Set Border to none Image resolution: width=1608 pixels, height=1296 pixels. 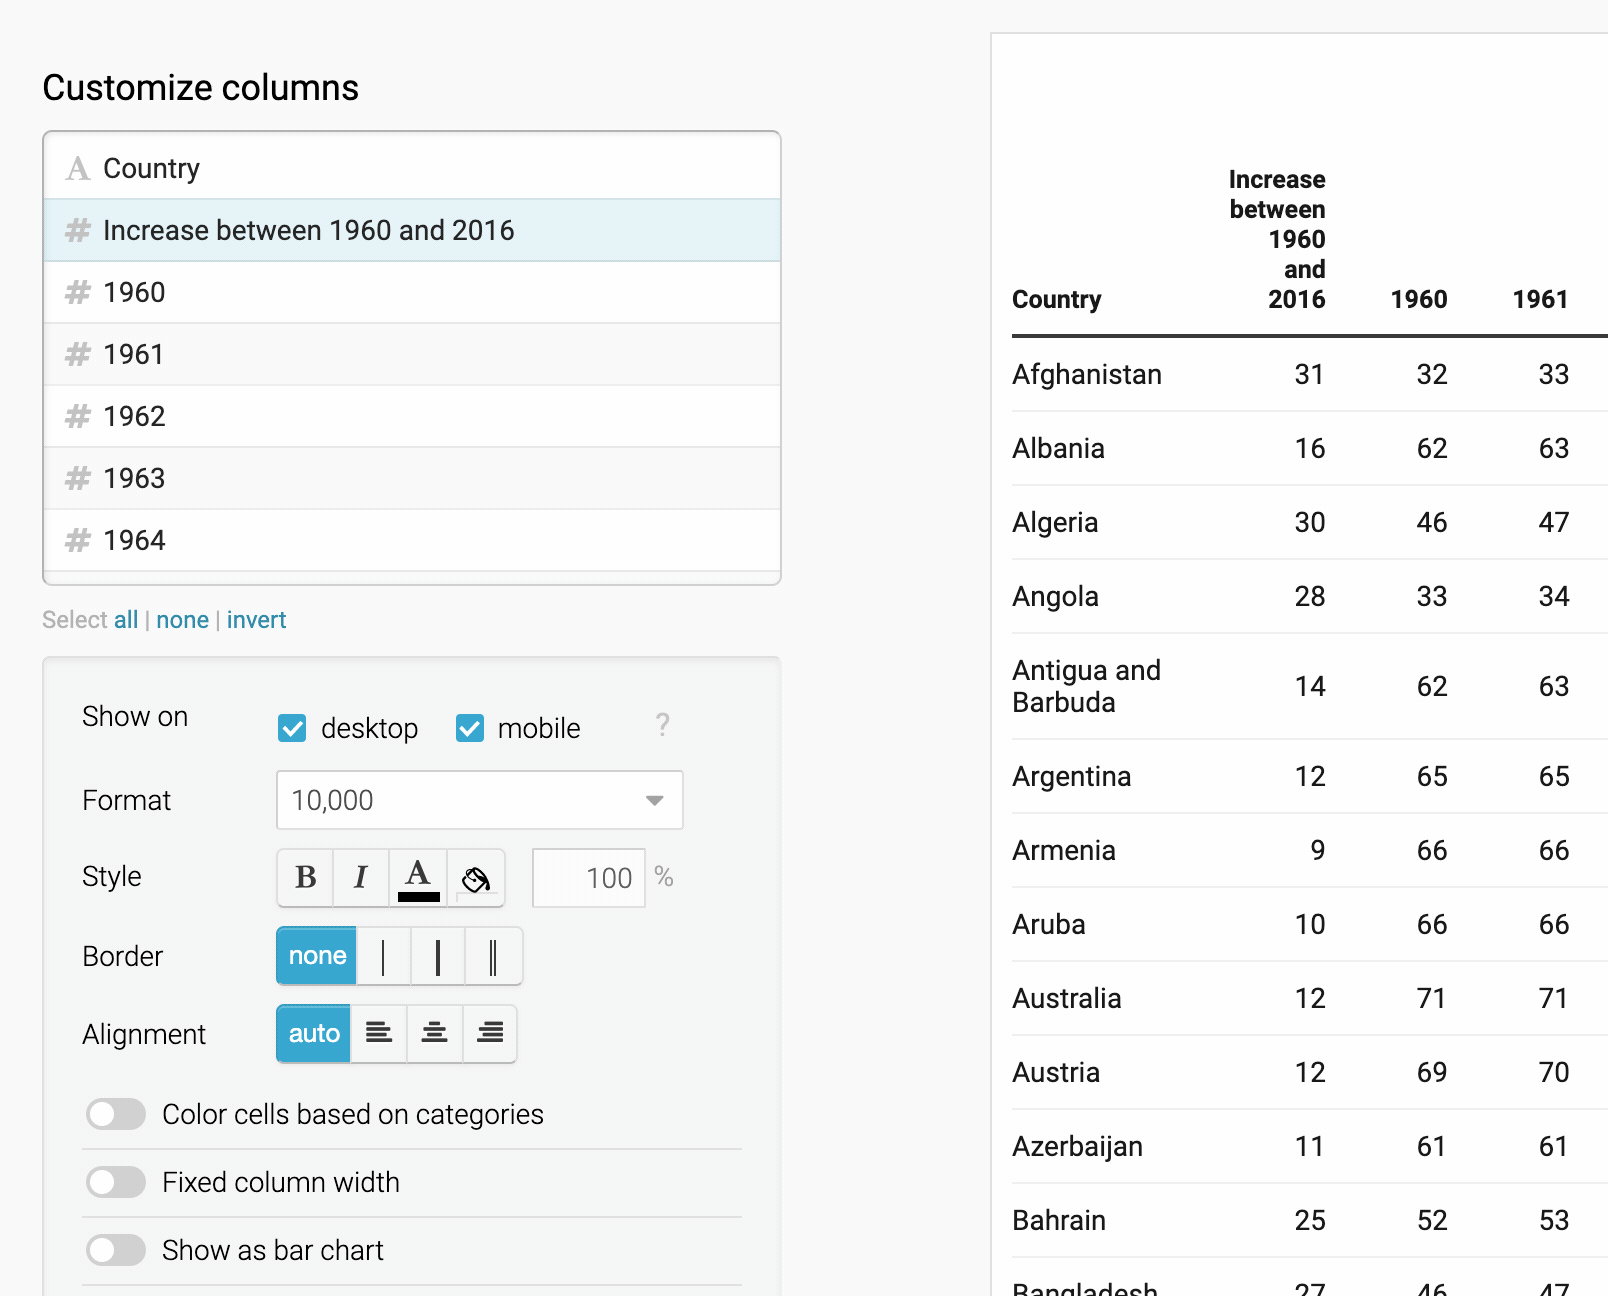point(315,956)
